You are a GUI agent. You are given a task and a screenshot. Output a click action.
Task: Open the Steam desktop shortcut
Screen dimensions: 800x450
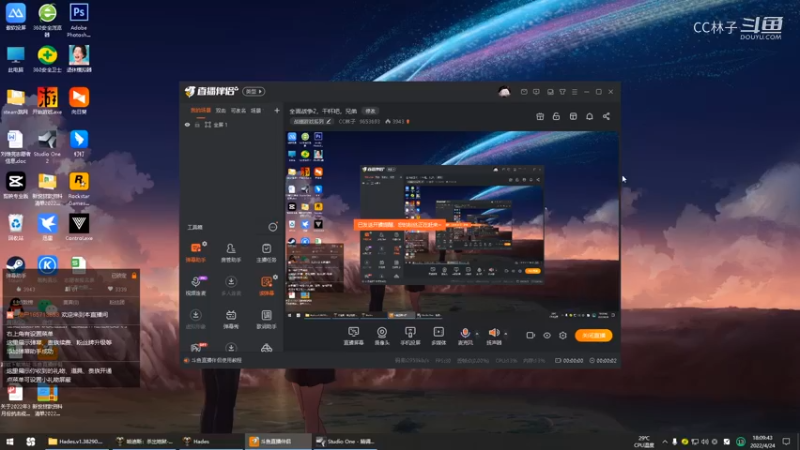(x=15, y=268)
